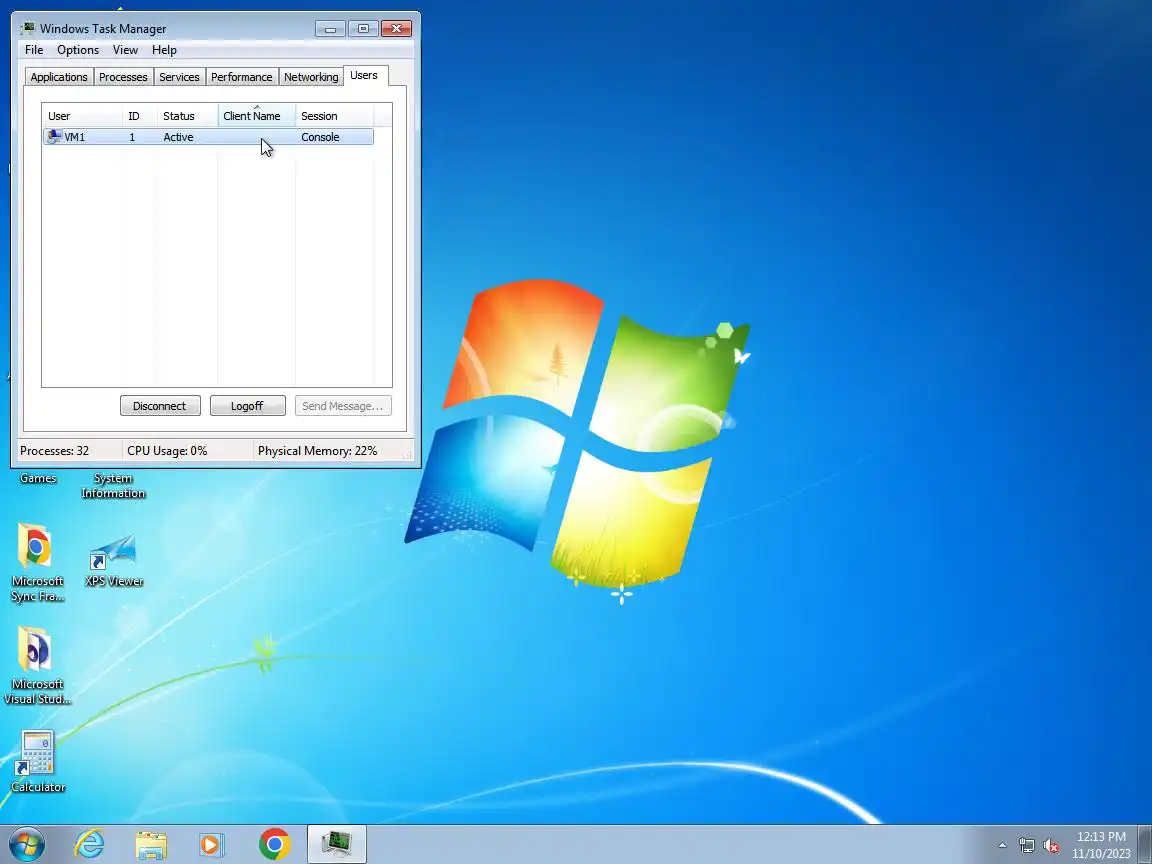Minimize the Windows Task Manager window

(330, 29)
